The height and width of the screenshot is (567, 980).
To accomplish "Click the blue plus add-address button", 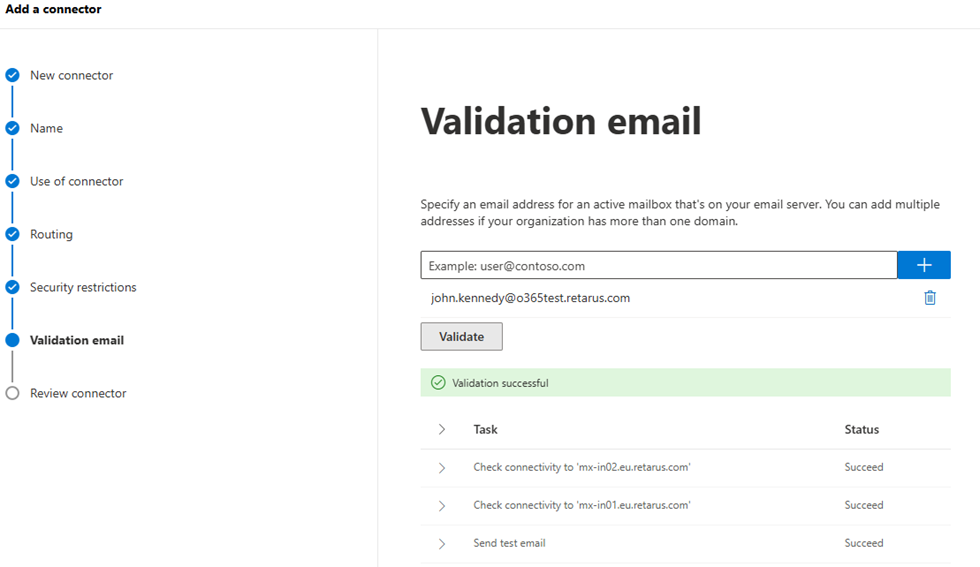I will pyautogui.click(x=924, y=265).
